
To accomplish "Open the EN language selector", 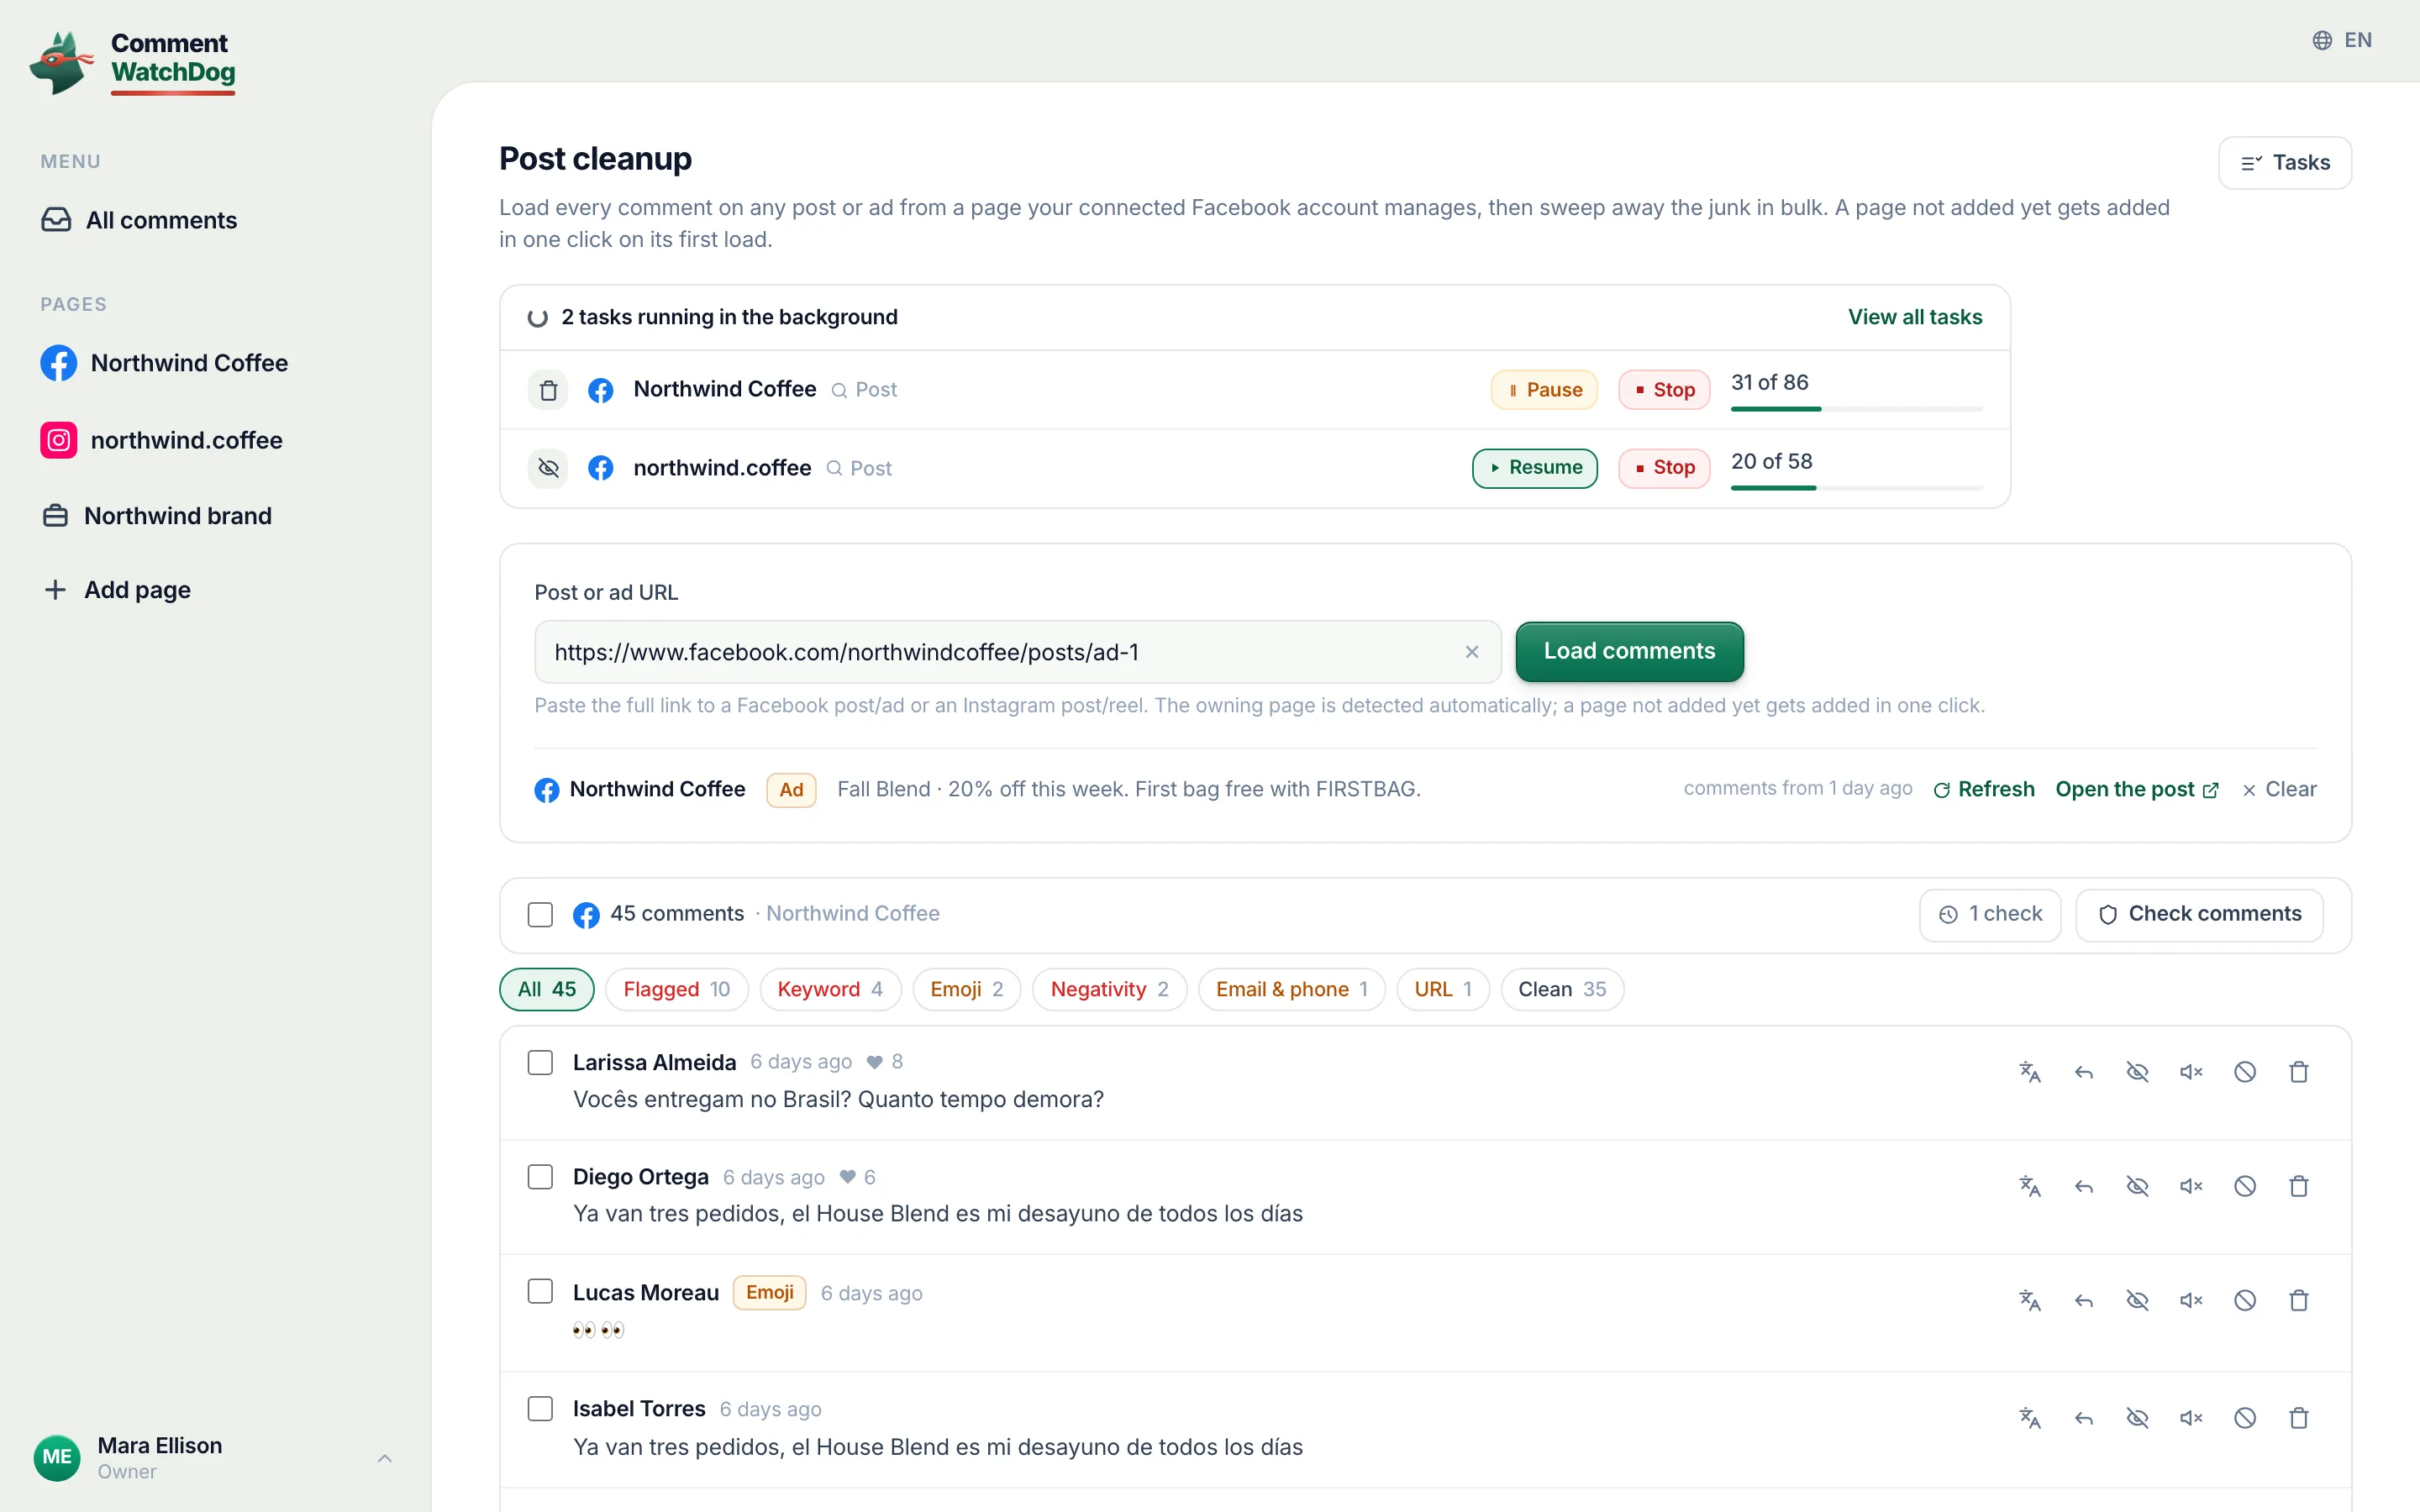I will 2342,40.
